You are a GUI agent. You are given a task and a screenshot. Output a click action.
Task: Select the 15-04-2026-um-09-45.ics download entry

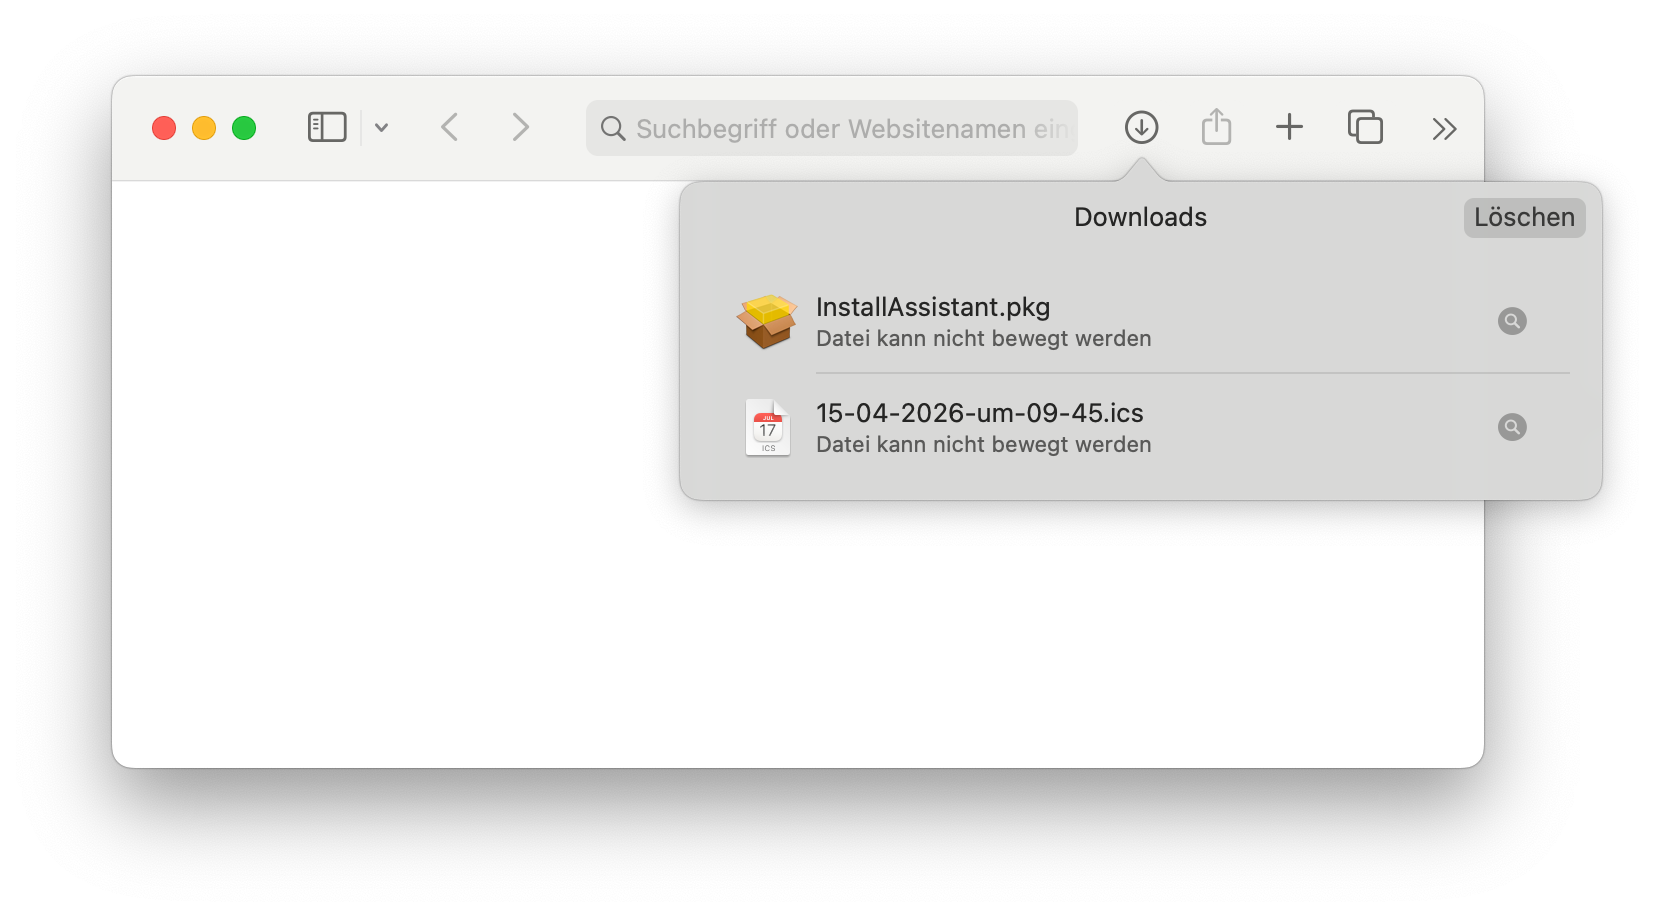tap(1141, 427)
